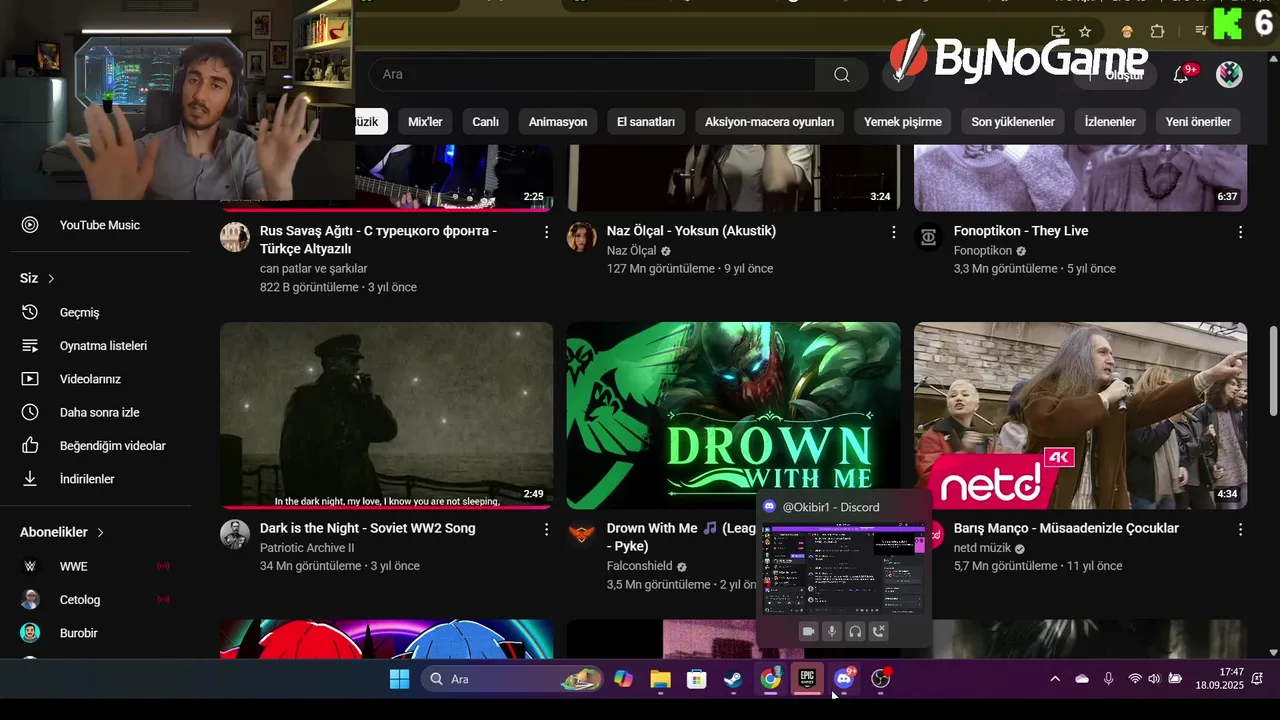1280x720 pixels.
Task: Open File Explorer from taskbar
Action: (660, 679)
